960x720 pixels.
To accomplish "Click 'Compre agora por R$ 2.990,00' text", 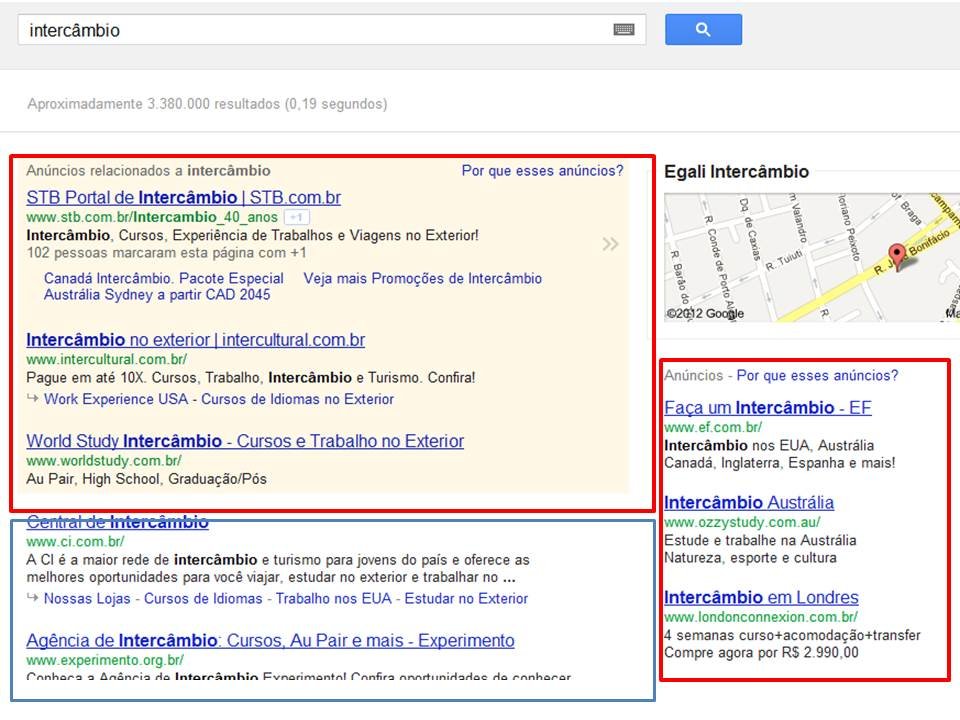I will pyautogui.click(x=762, y=653).
